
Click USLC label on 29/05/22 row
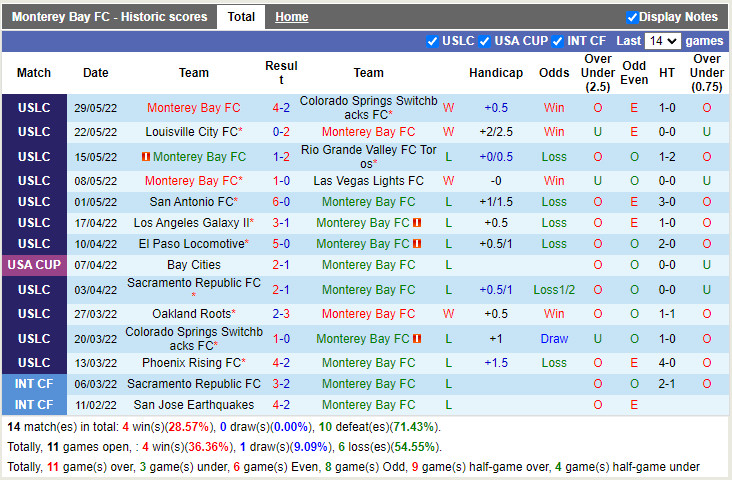click(34, 108)
